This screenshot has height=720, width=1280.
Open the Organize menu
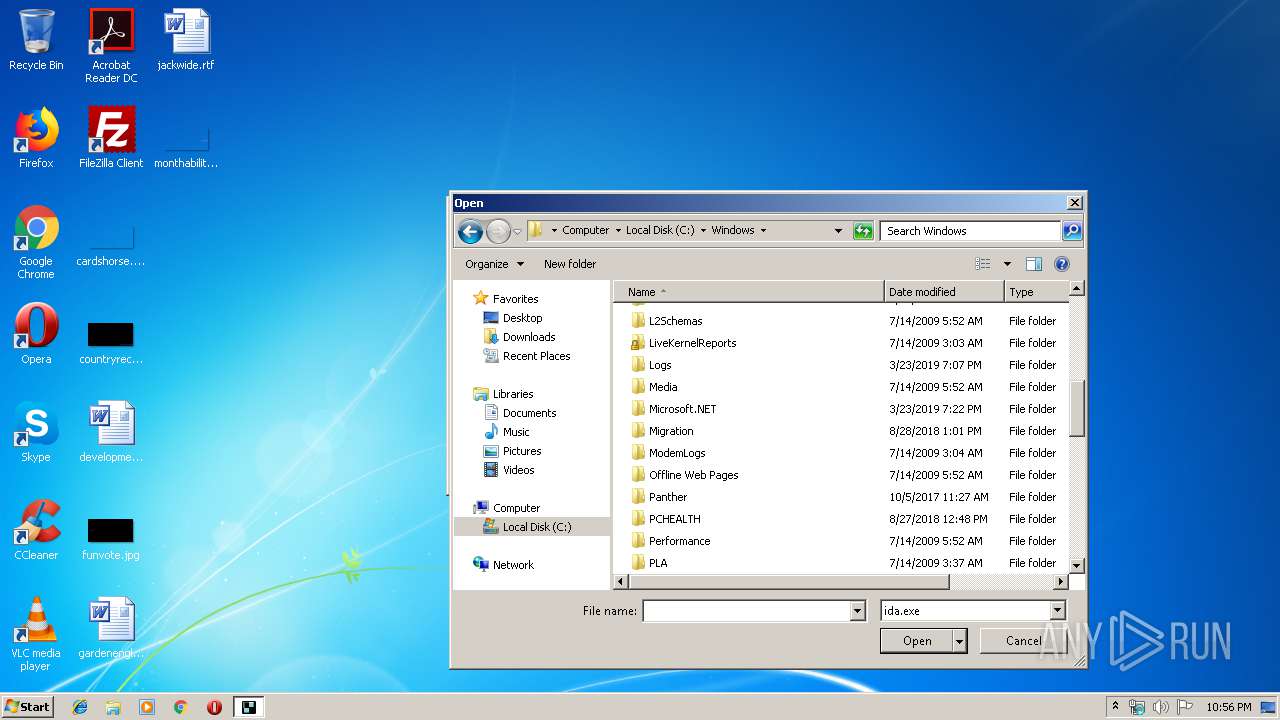click(x=494, y=264)
